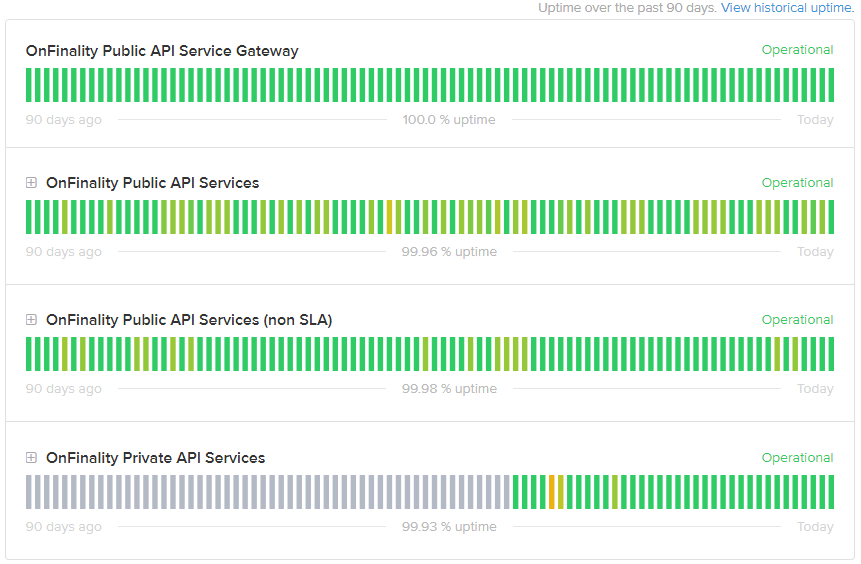Viewport: 861px width, 564px height.
Task: Click Operational status for non SLA services
Action: (x=797, y=320)
